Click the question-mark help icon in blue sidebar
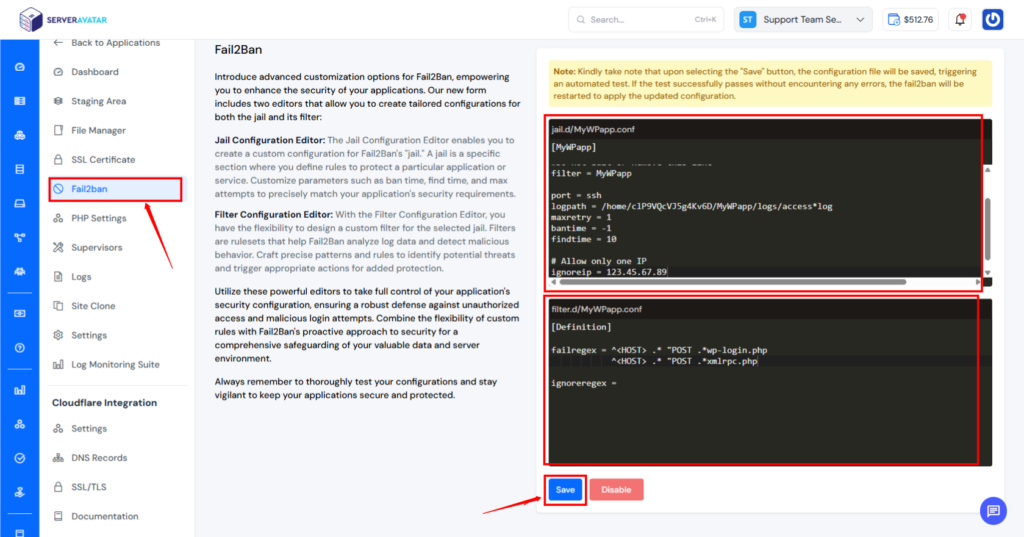 20,348
